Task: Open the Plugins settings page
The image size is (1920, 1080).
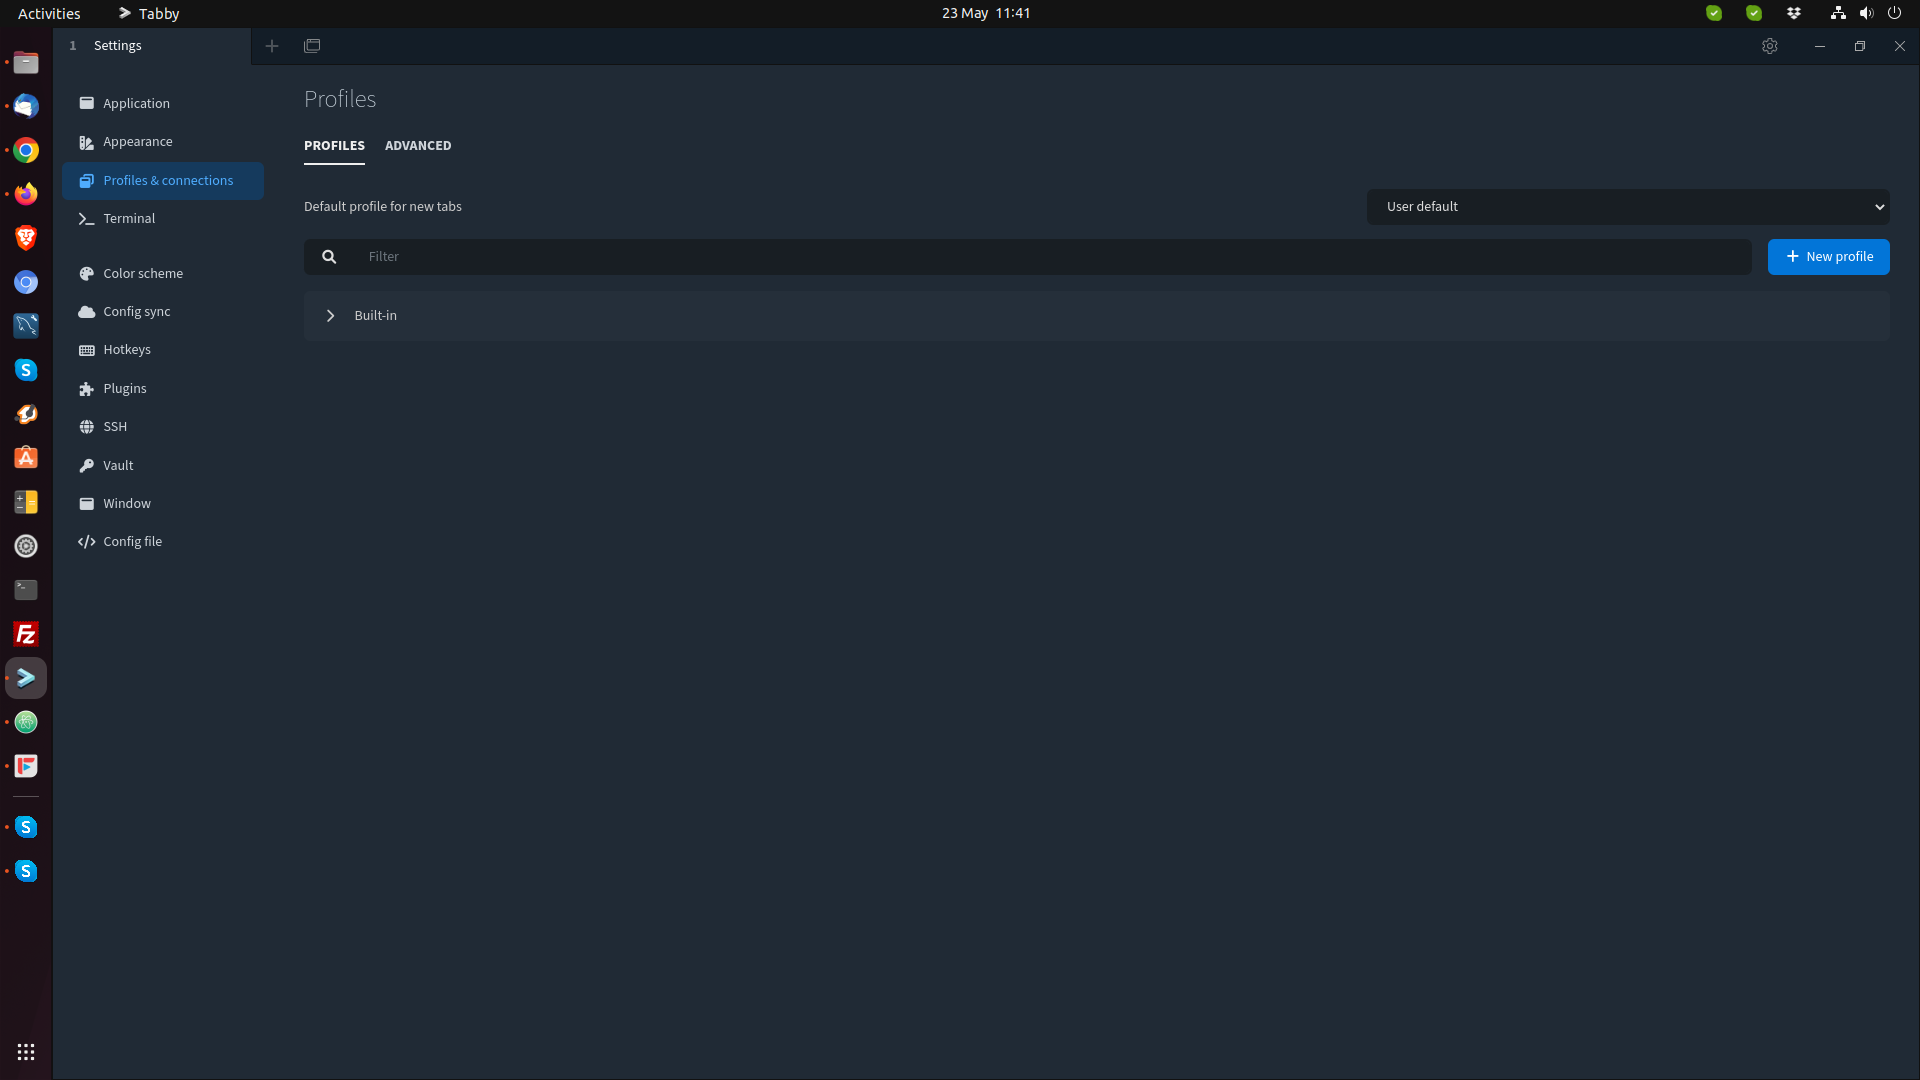Action: [162, 389]
